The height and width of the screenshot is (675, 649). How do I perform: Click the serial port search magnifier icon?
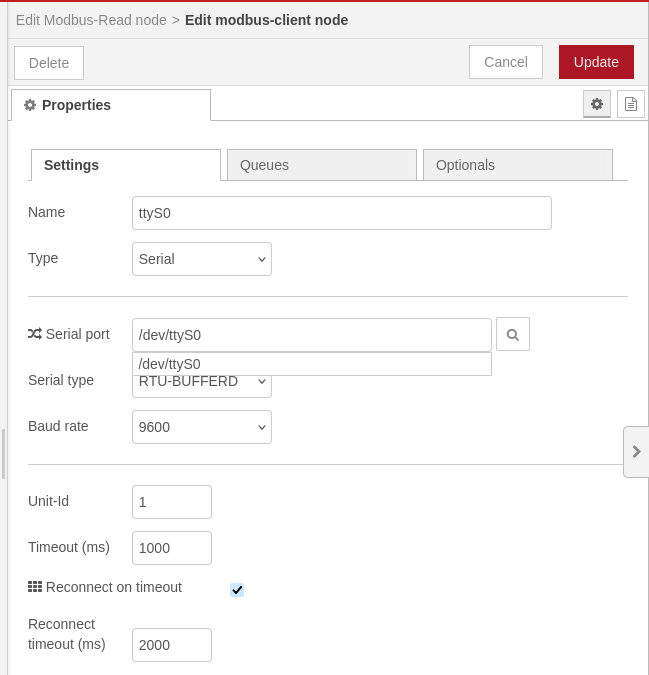tap(513, 334)
